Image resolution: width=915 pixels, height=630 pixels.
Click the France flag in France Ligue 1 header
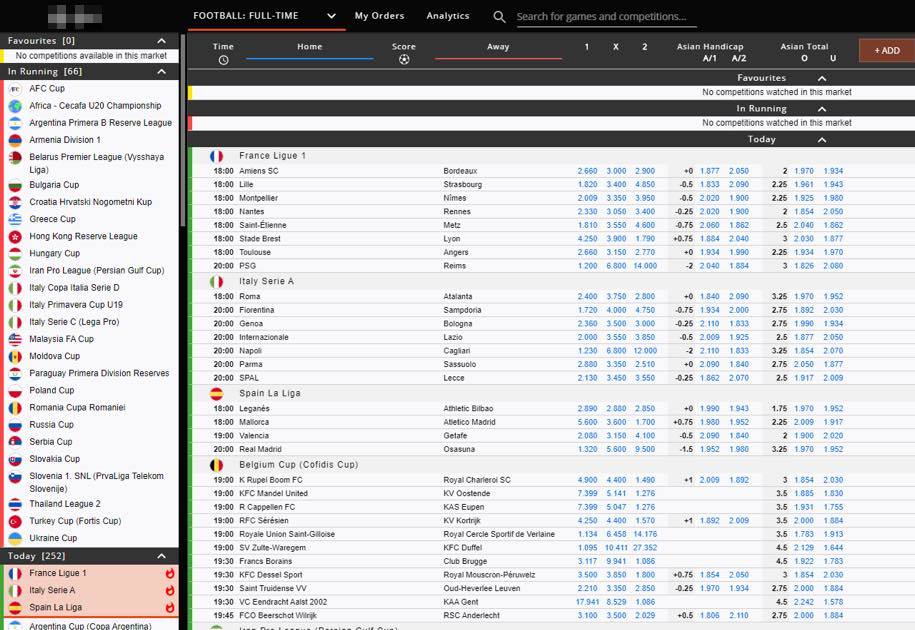click(216, 156)
